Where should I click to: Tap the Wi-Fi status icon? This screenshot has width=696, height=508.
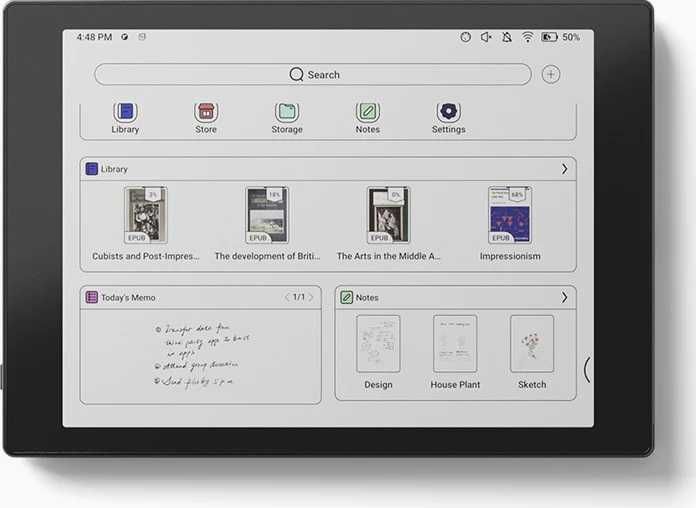(x=527, y=37)
